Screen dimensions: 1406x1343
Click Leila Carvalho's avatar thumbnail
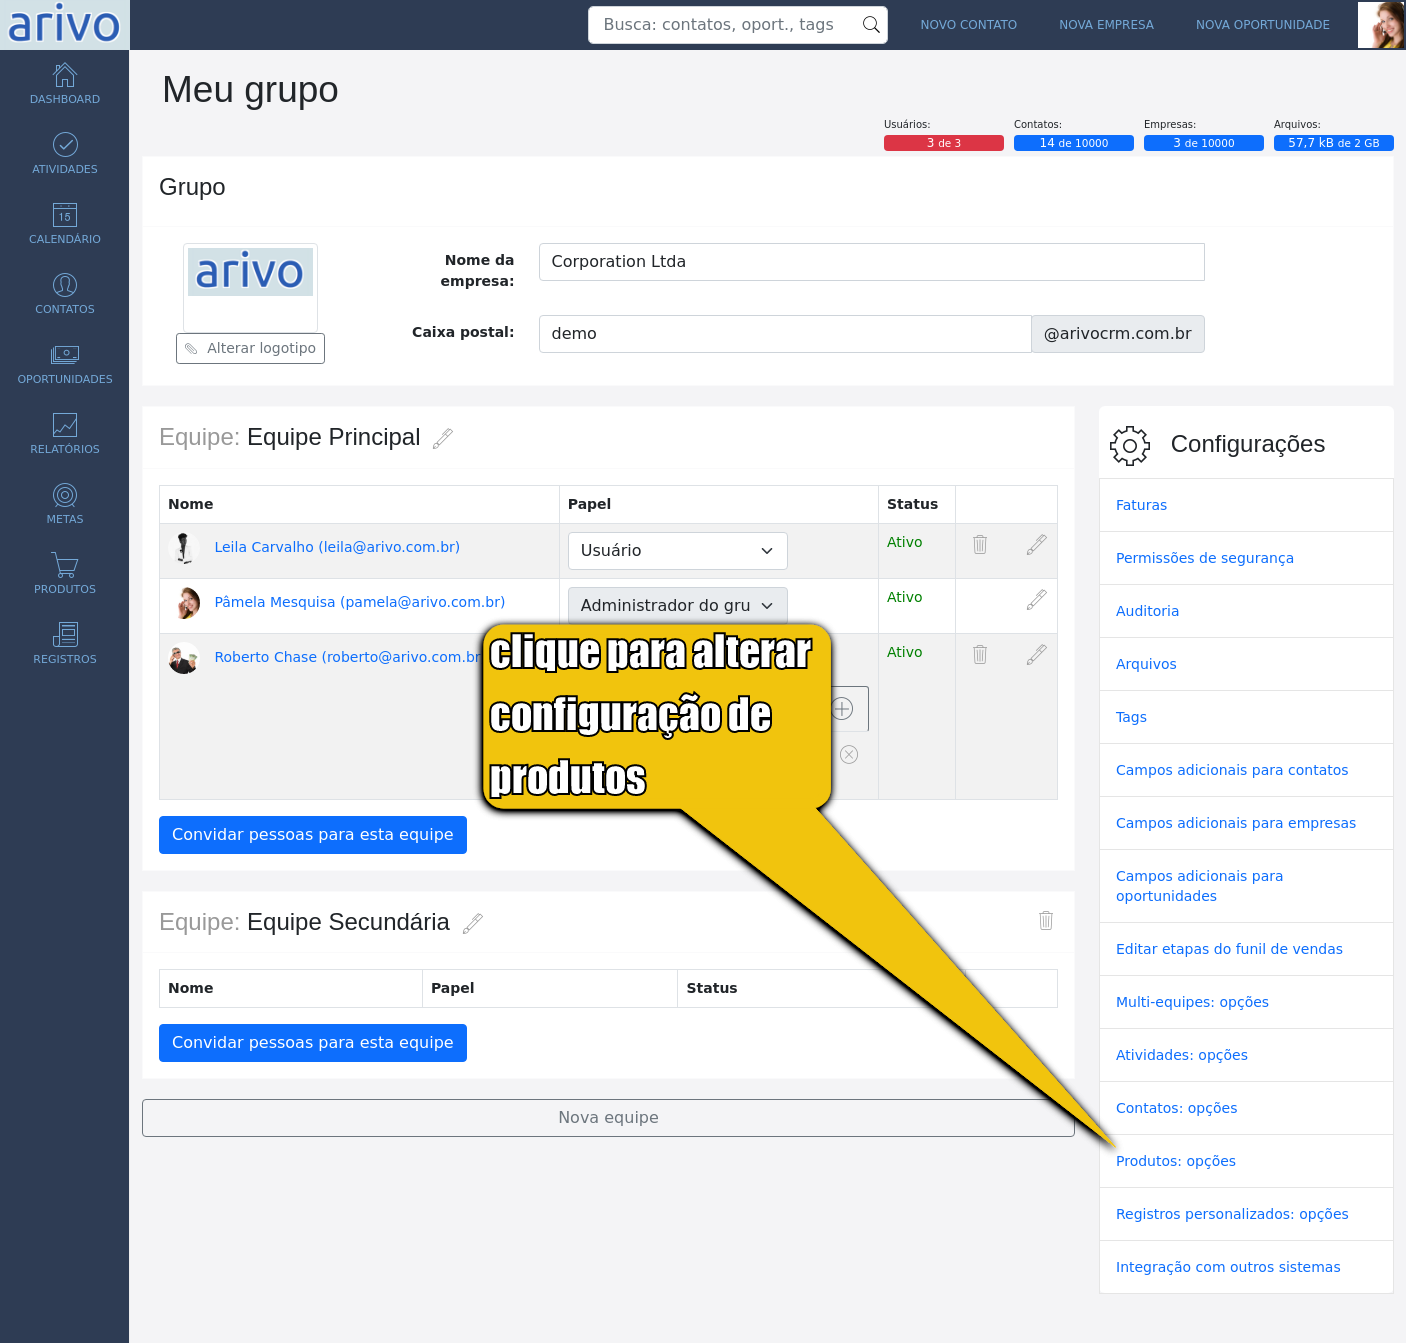point(184,548)
